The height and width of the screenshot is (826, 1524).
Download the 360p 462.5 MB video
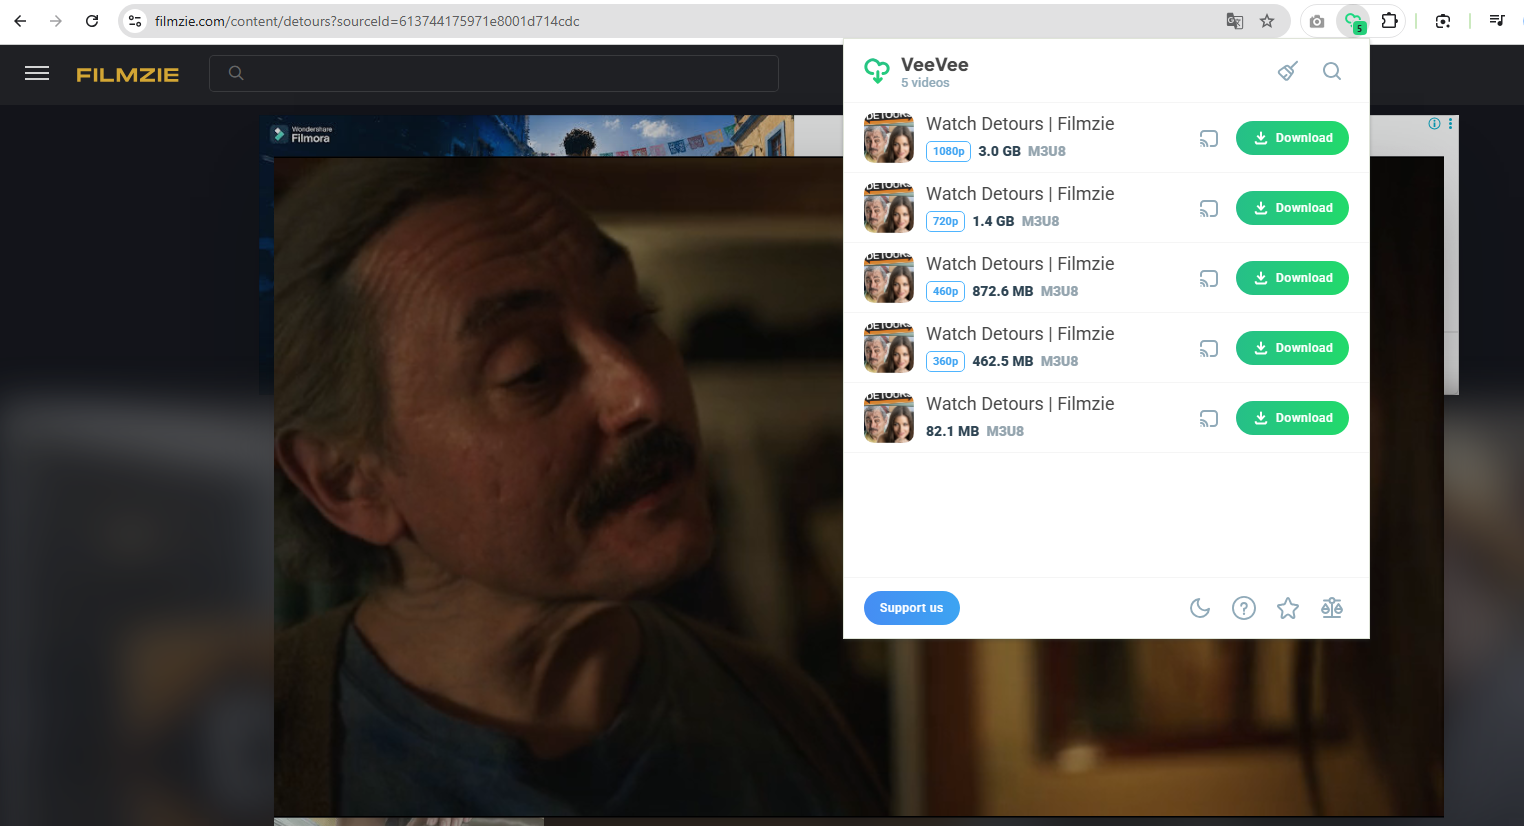(x=1292, y=348)
